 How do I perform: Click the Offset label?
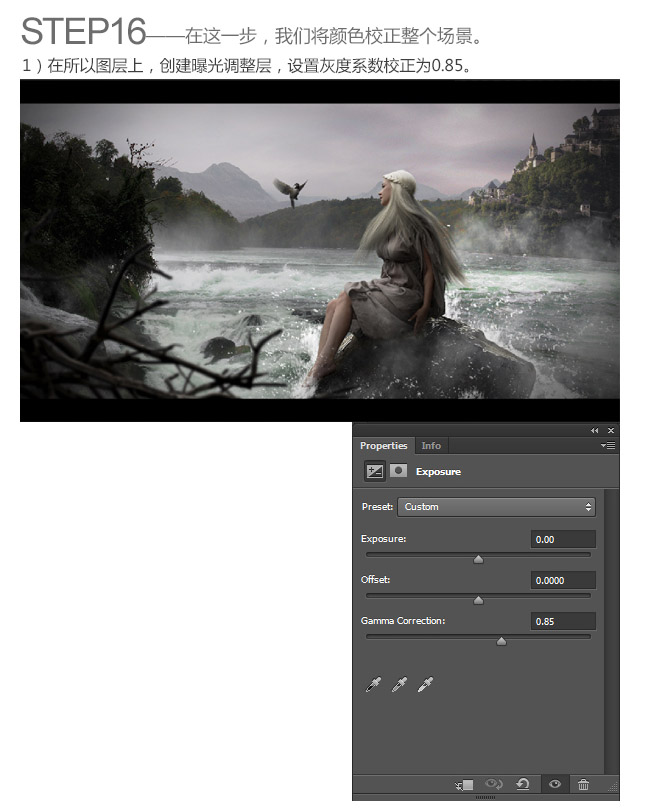pyautogui.click(x=376, y=580)
